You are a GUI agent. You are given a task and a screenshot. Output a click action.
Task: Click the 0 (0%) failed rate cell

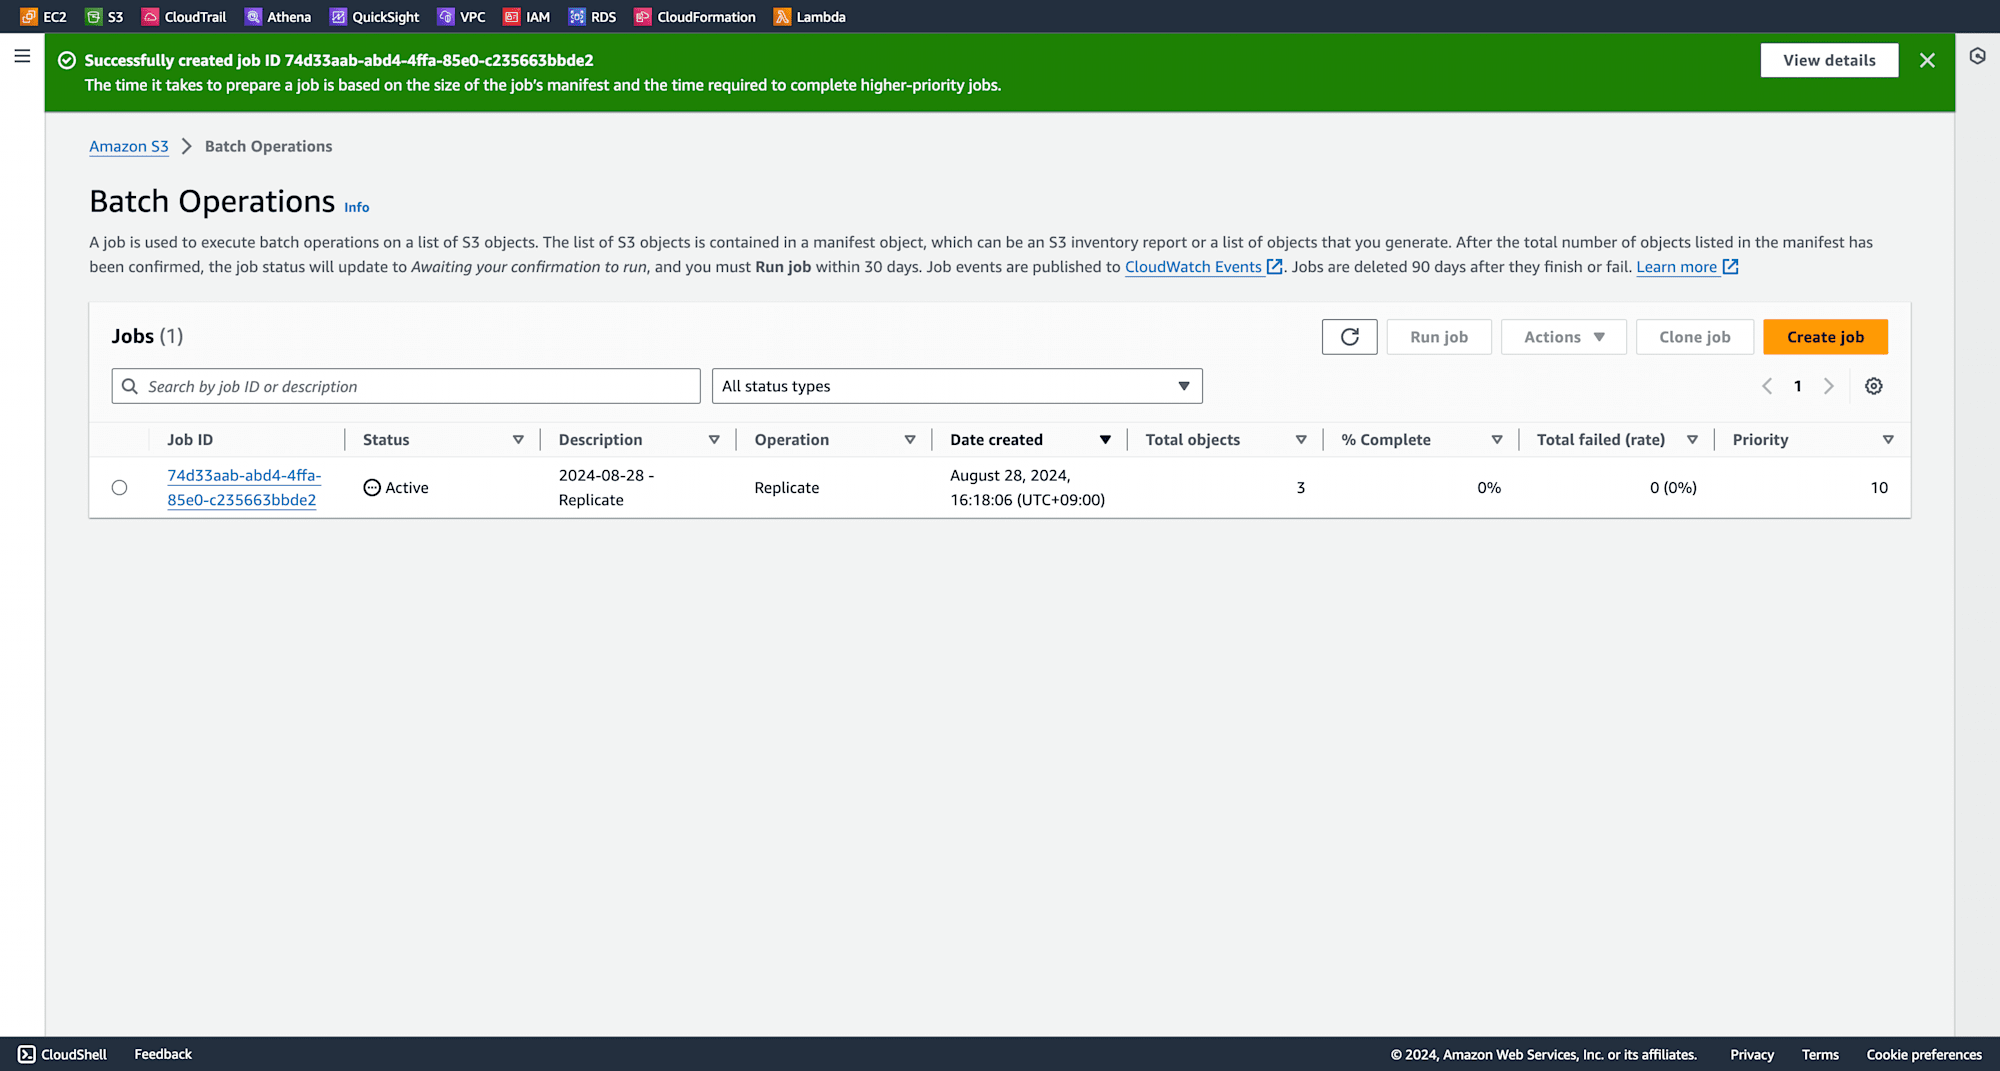point(1673,488)
